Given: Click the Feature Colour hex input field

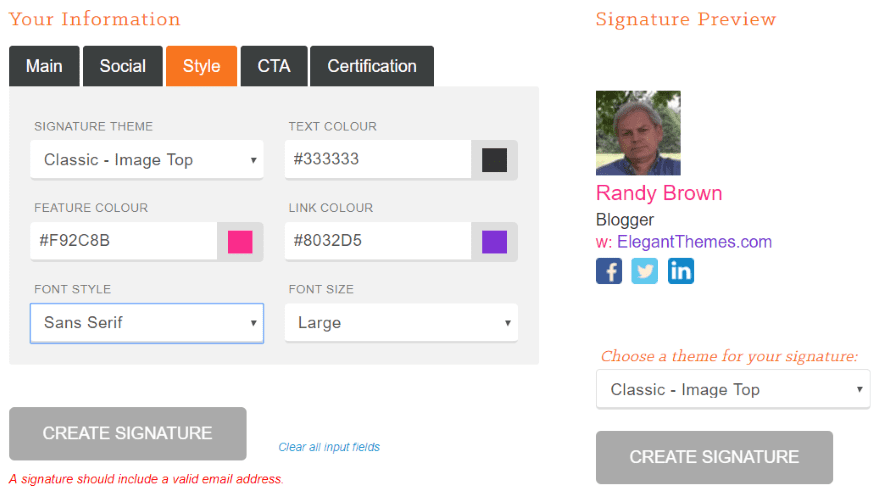Looking at the screenshot, I should click(x=123, y=242).
